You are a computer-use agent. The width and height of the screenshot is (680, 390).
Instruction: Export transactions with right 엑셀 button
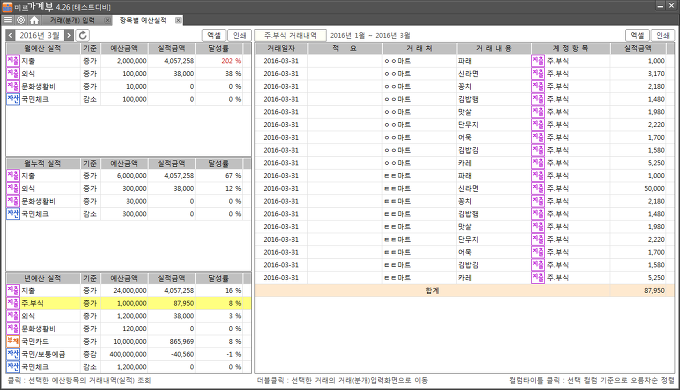click(x=637, y=36)
